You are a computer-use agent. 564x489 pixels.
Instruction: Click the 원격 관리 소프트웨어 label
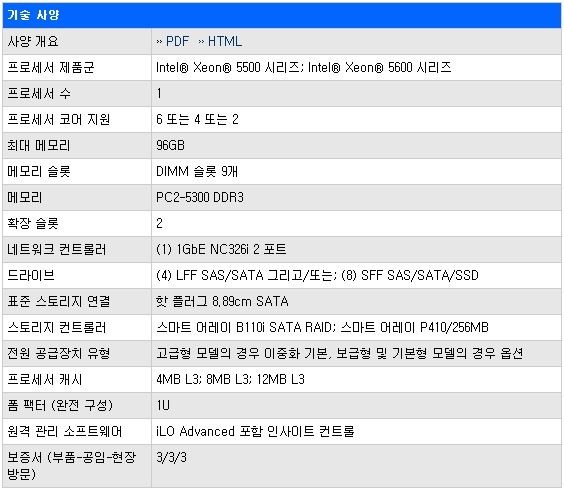pyautogui.click(x=65, y=431)
